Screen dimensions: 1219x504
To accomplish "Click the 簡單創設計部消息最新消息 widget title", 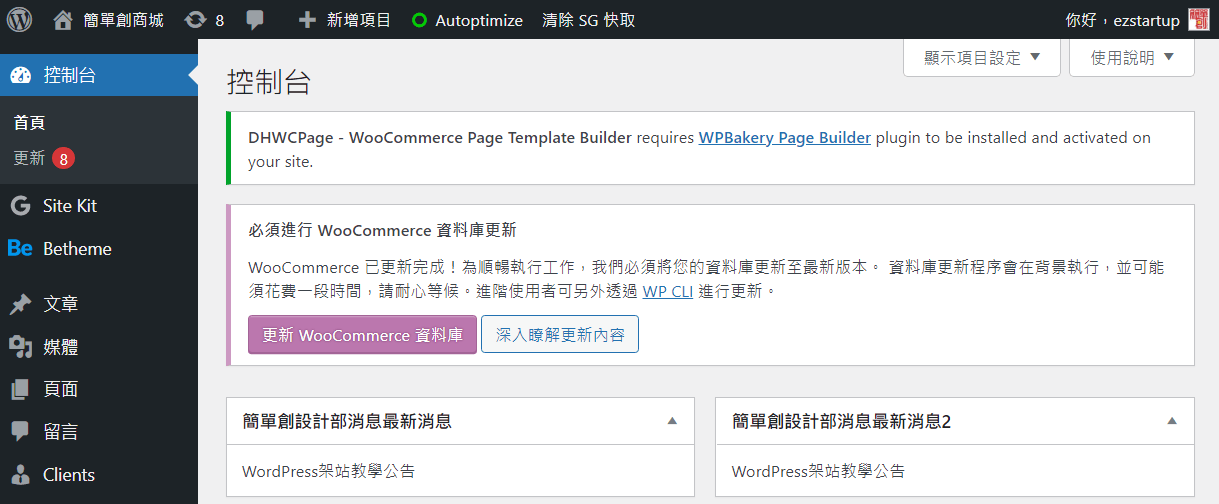I will pyautogui.click(x=347, y=421).
